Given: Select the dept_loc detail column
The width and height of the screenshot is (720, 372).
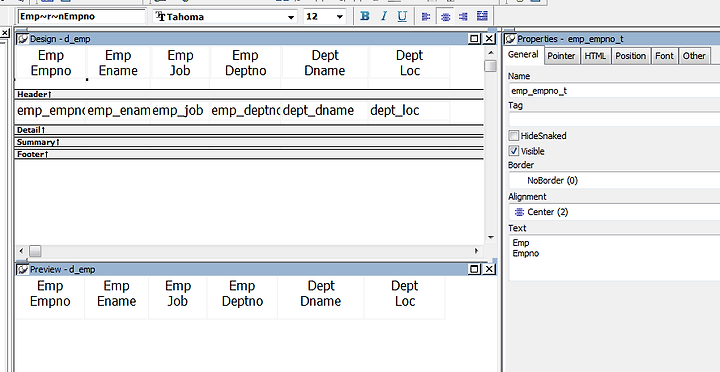Looking at the screenshot, I should coord(409,111).
